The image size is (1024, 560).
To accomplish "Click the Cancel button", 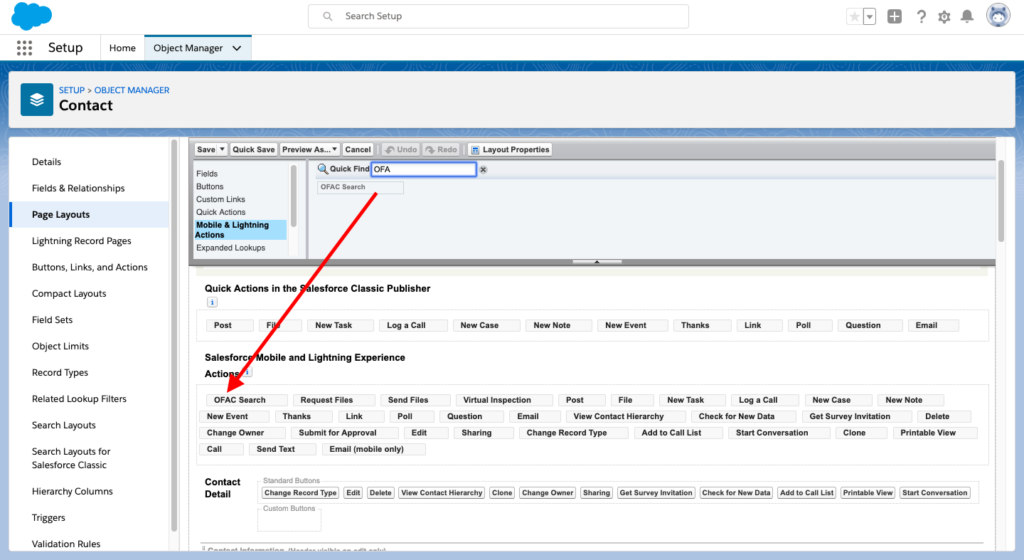I will [358, 149].
